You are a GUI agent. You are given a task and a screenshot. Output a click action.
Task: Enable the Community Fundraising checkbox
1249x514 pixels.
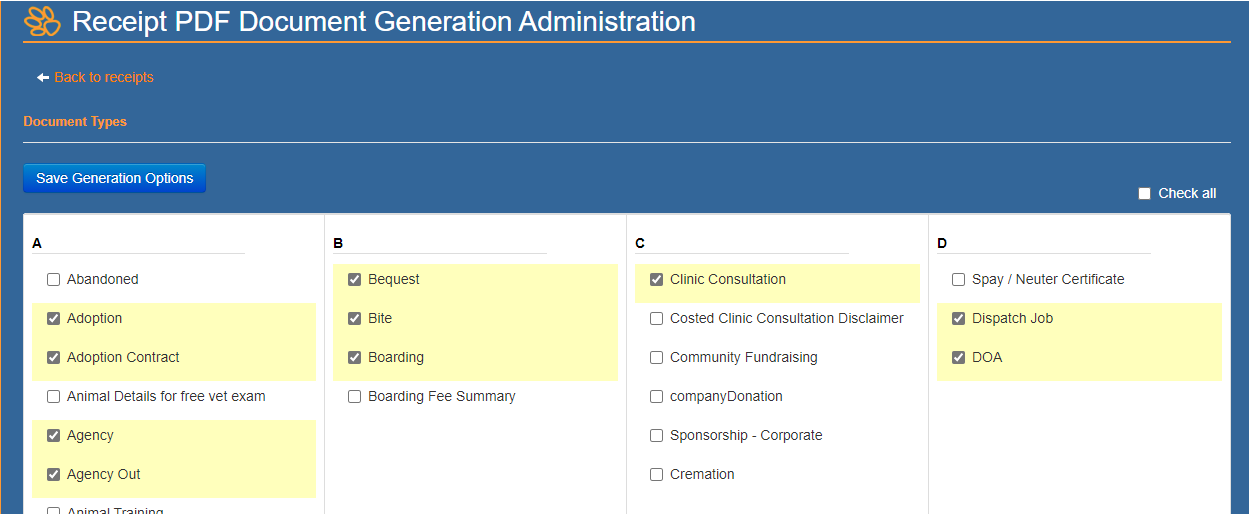(657, 358)
